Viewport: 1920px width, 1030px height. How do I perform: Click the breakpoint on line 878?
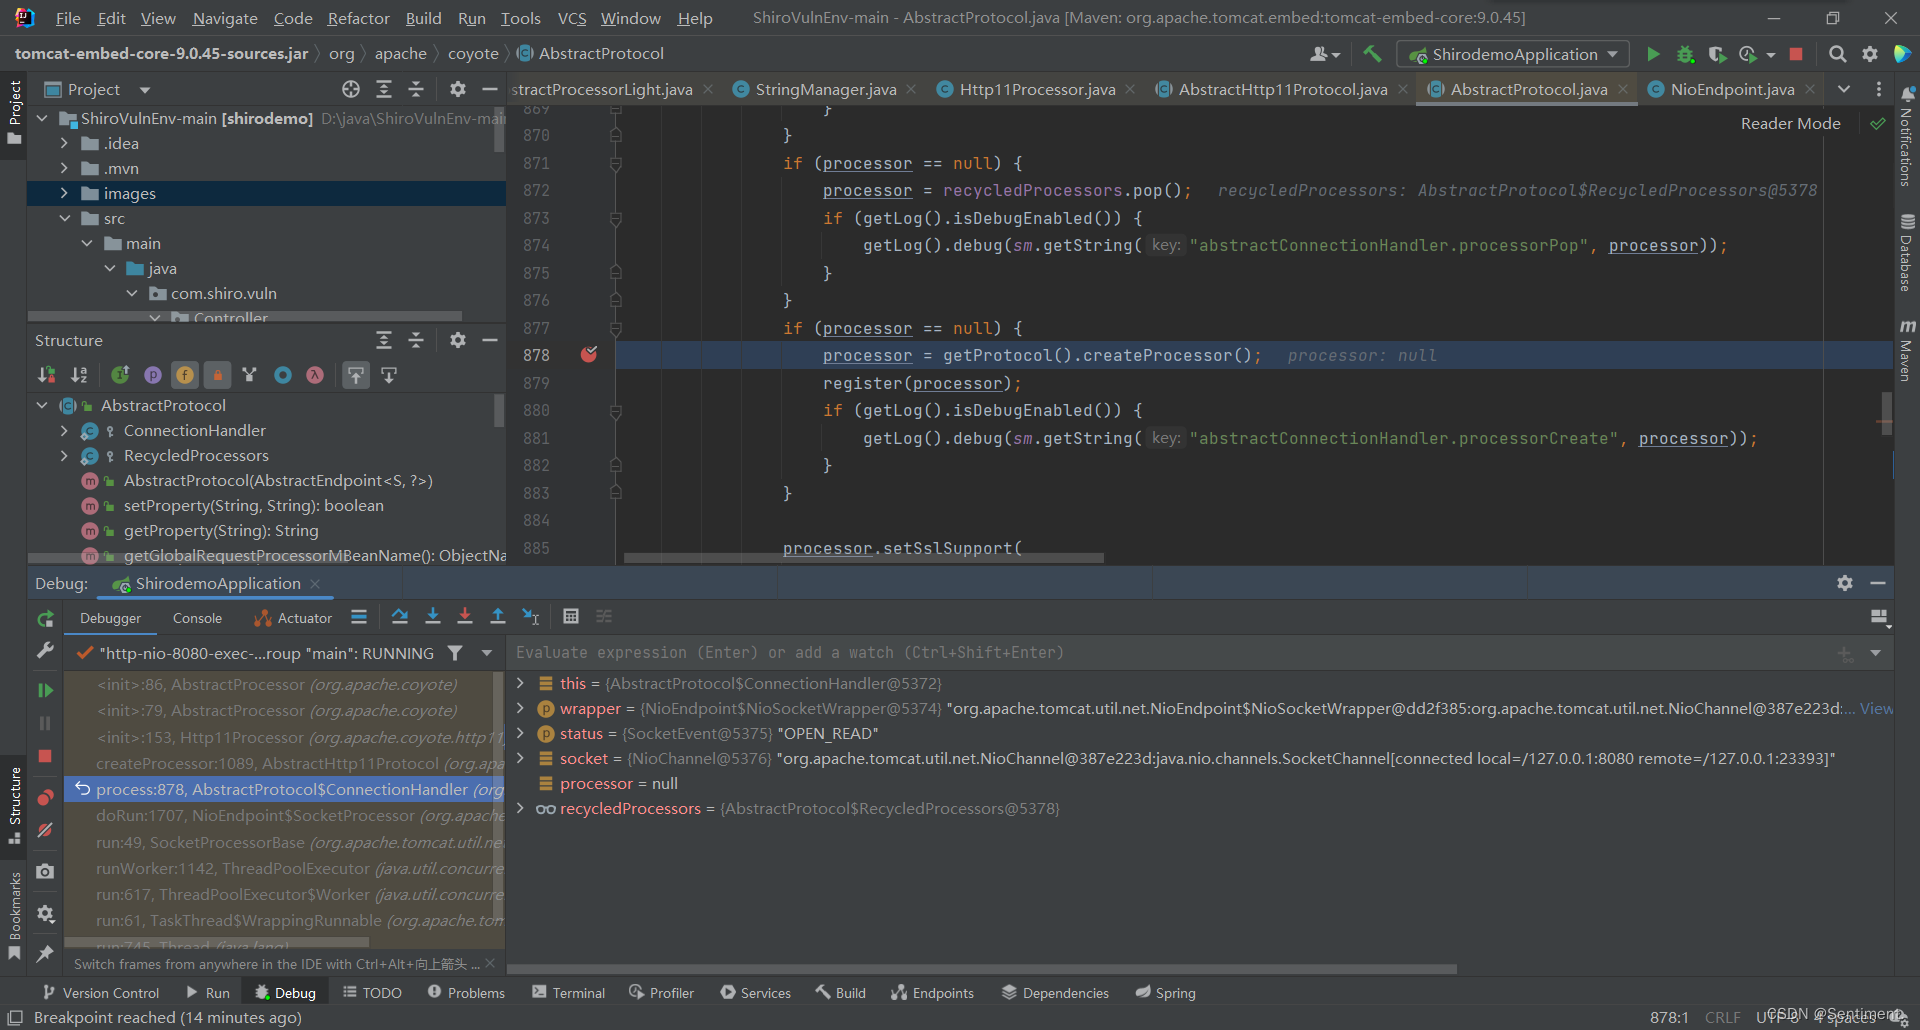pos(589,355)
